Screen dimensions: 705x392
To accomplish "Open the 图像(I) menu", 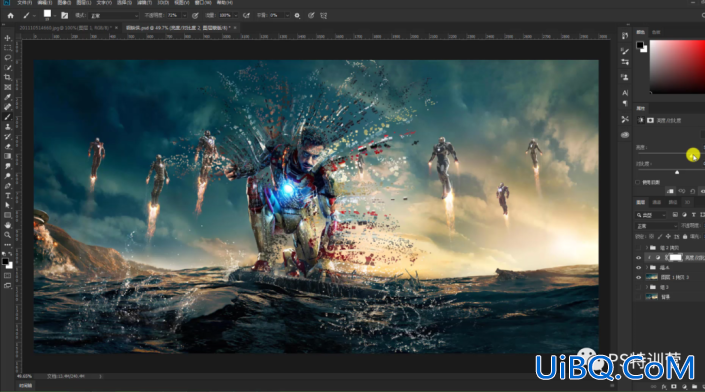I will (64, 3).
